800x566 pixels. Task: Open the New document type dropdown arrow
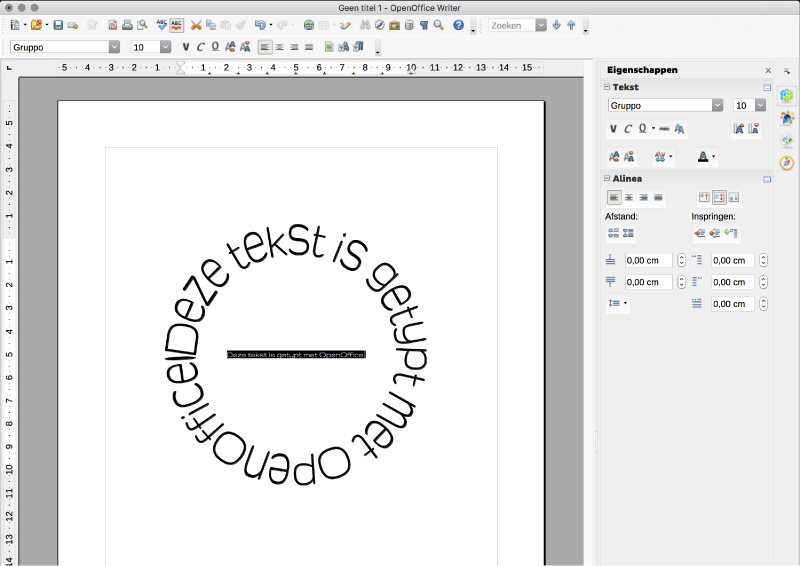[25, 25]
